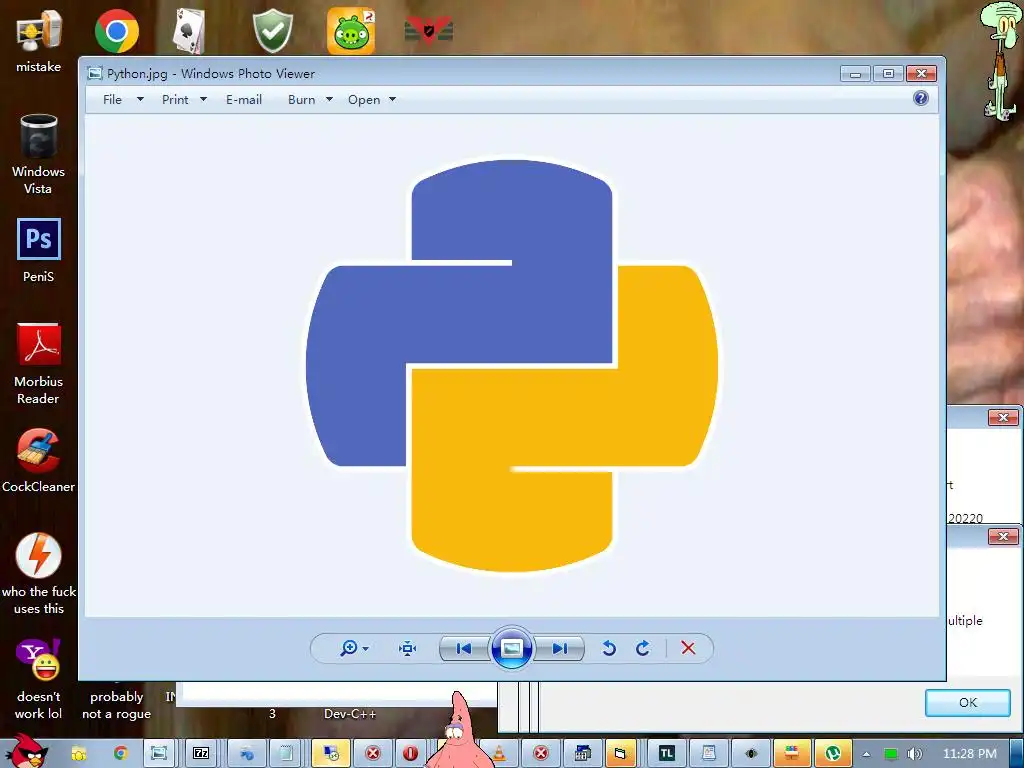The width and height of the screenshot is (1024, 768).
Task: Click the fit to window icon
Action: pos(408,648)
